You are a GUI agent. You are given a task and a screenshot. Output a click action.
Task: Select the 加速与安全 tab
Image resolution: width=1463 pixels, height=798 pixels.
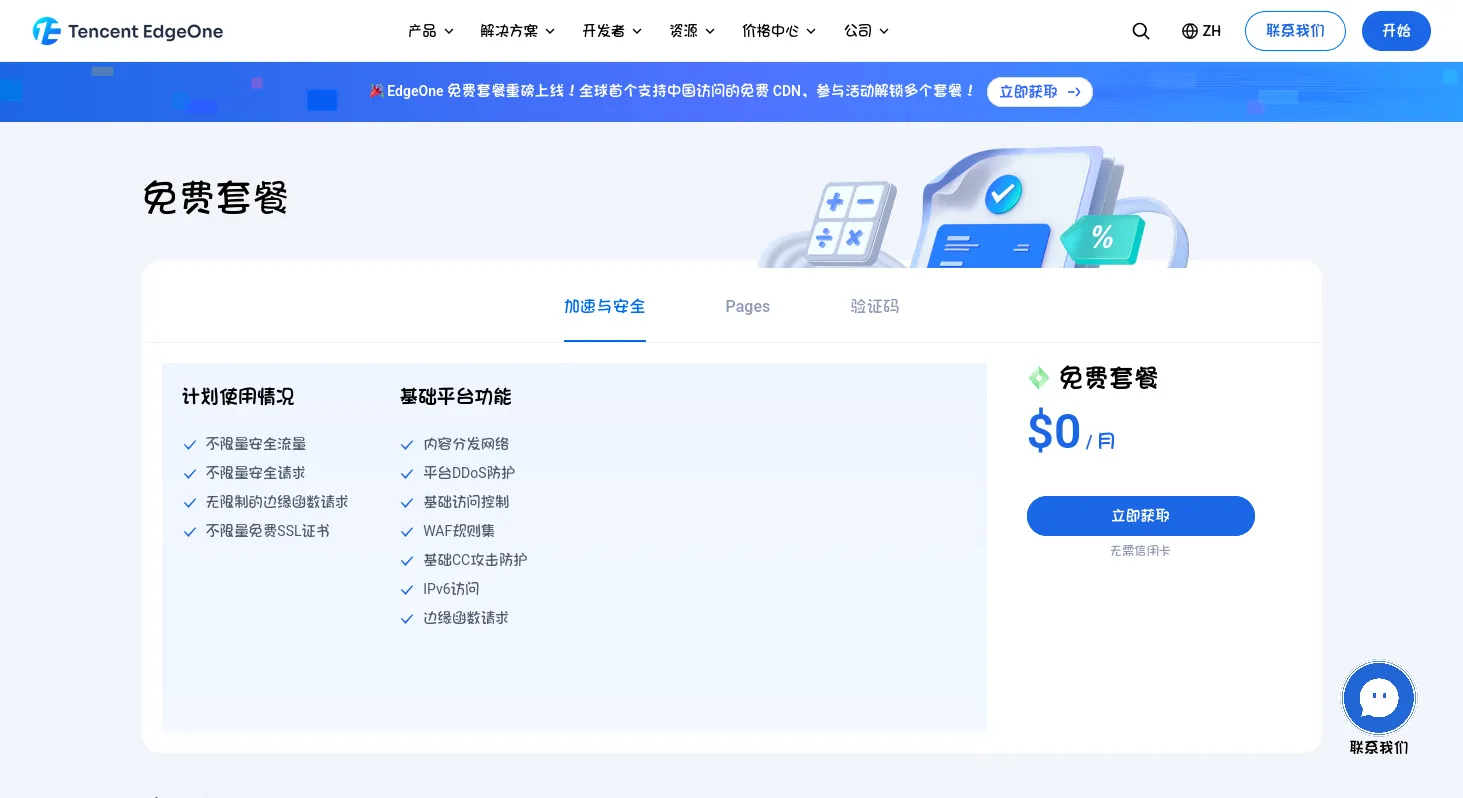point(605,307)
